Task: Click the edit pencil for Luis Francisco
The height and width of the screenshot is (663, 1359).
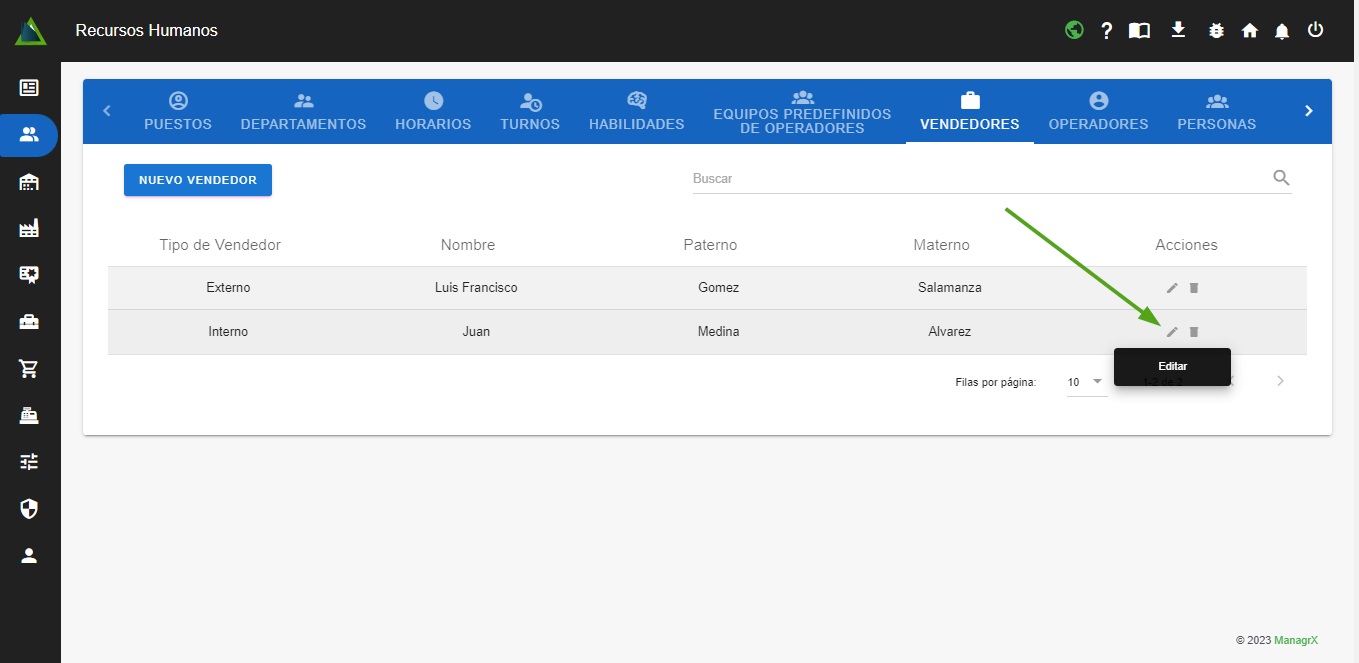Action: click(1172, 288)
